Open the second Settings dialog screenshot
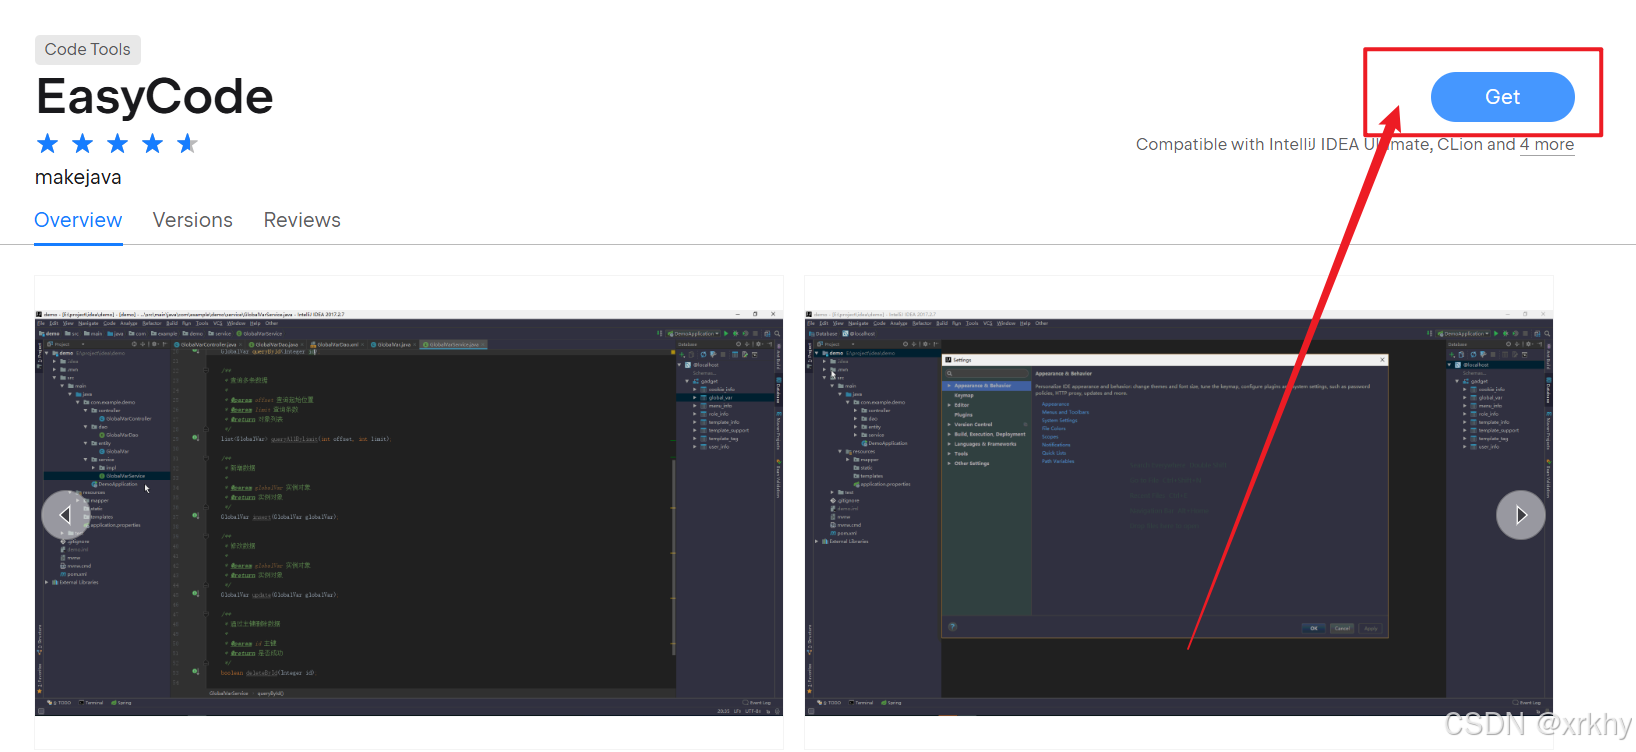This screenshot has width=1636, height=752. (1179, 513)
